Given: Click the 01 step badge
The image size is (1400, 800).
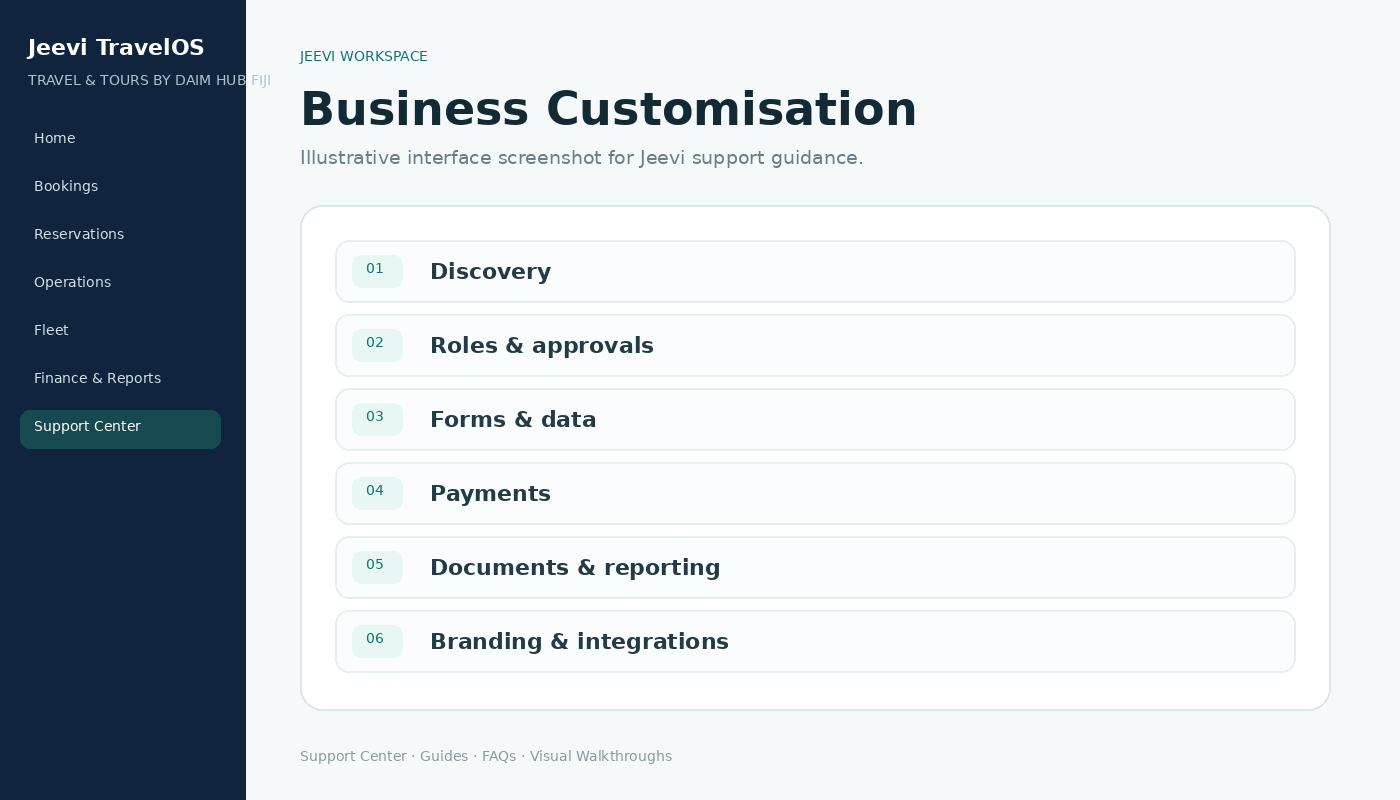Looking at the screenshot, I should 377,271.
